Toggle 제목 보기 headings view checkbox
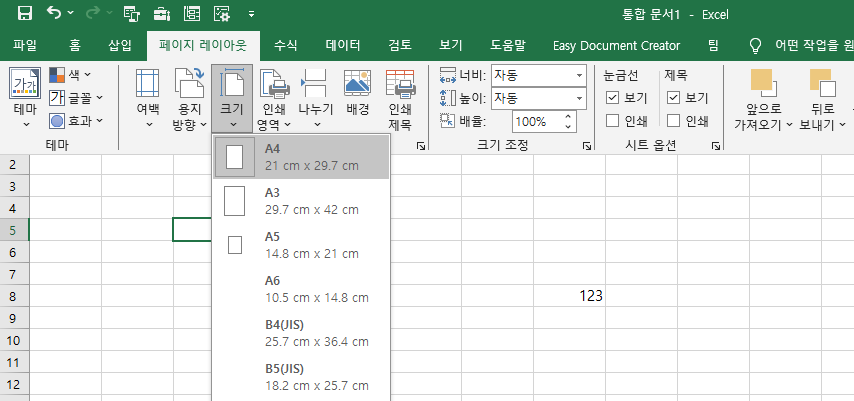The width and height of the screenshot is (854, 401). 673,98
